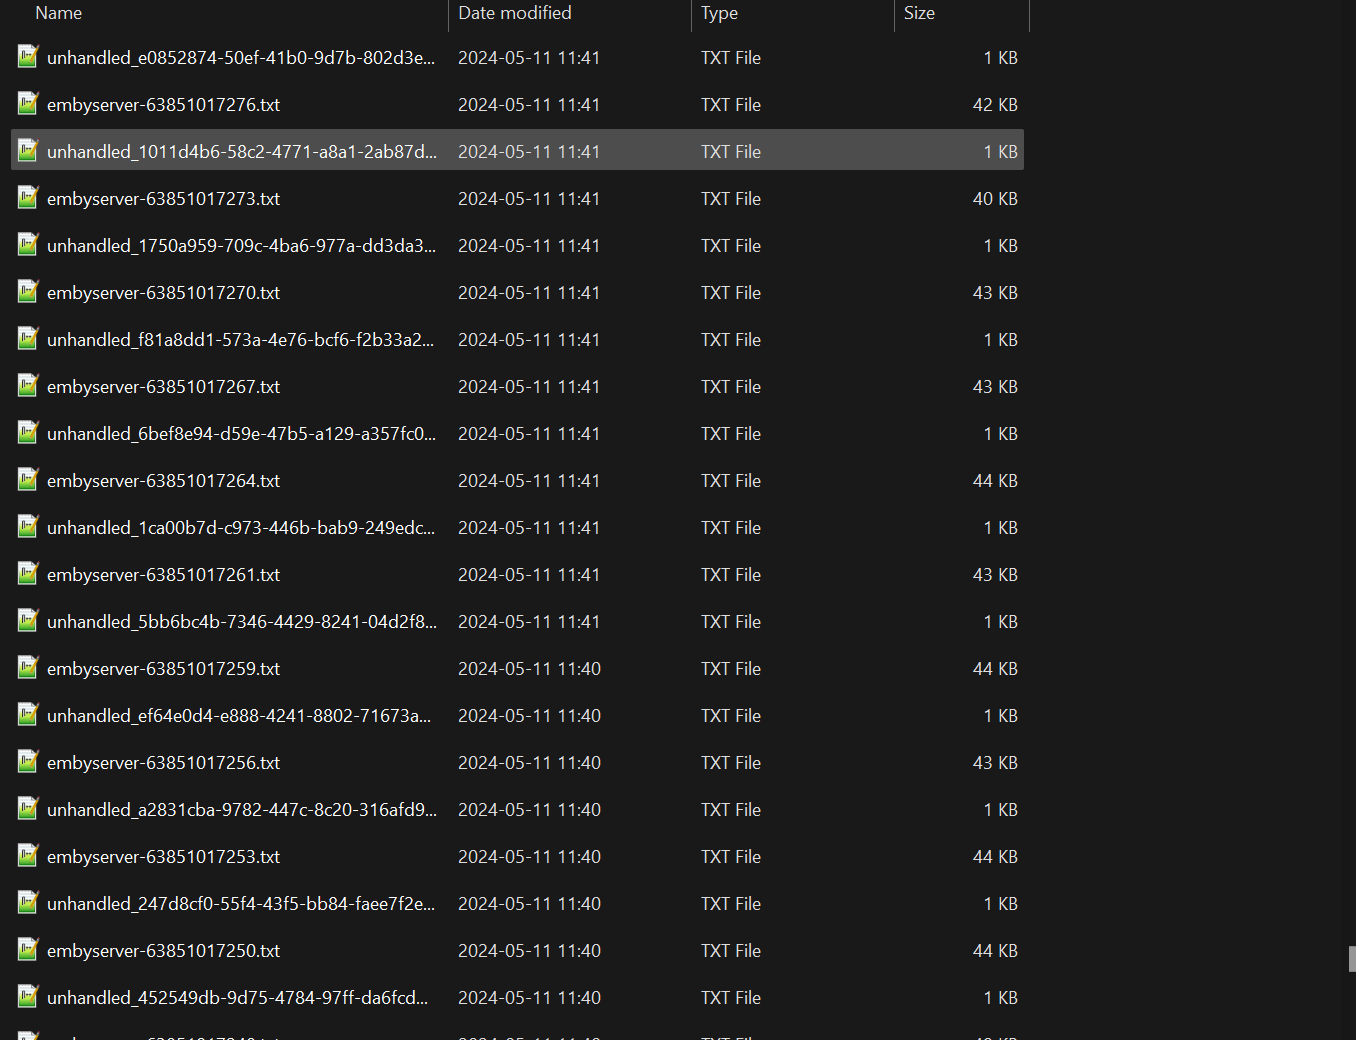Click the icon of embyserver-63851017276.txt
Screen dimensions: 1356x1040
coord(28,103)
